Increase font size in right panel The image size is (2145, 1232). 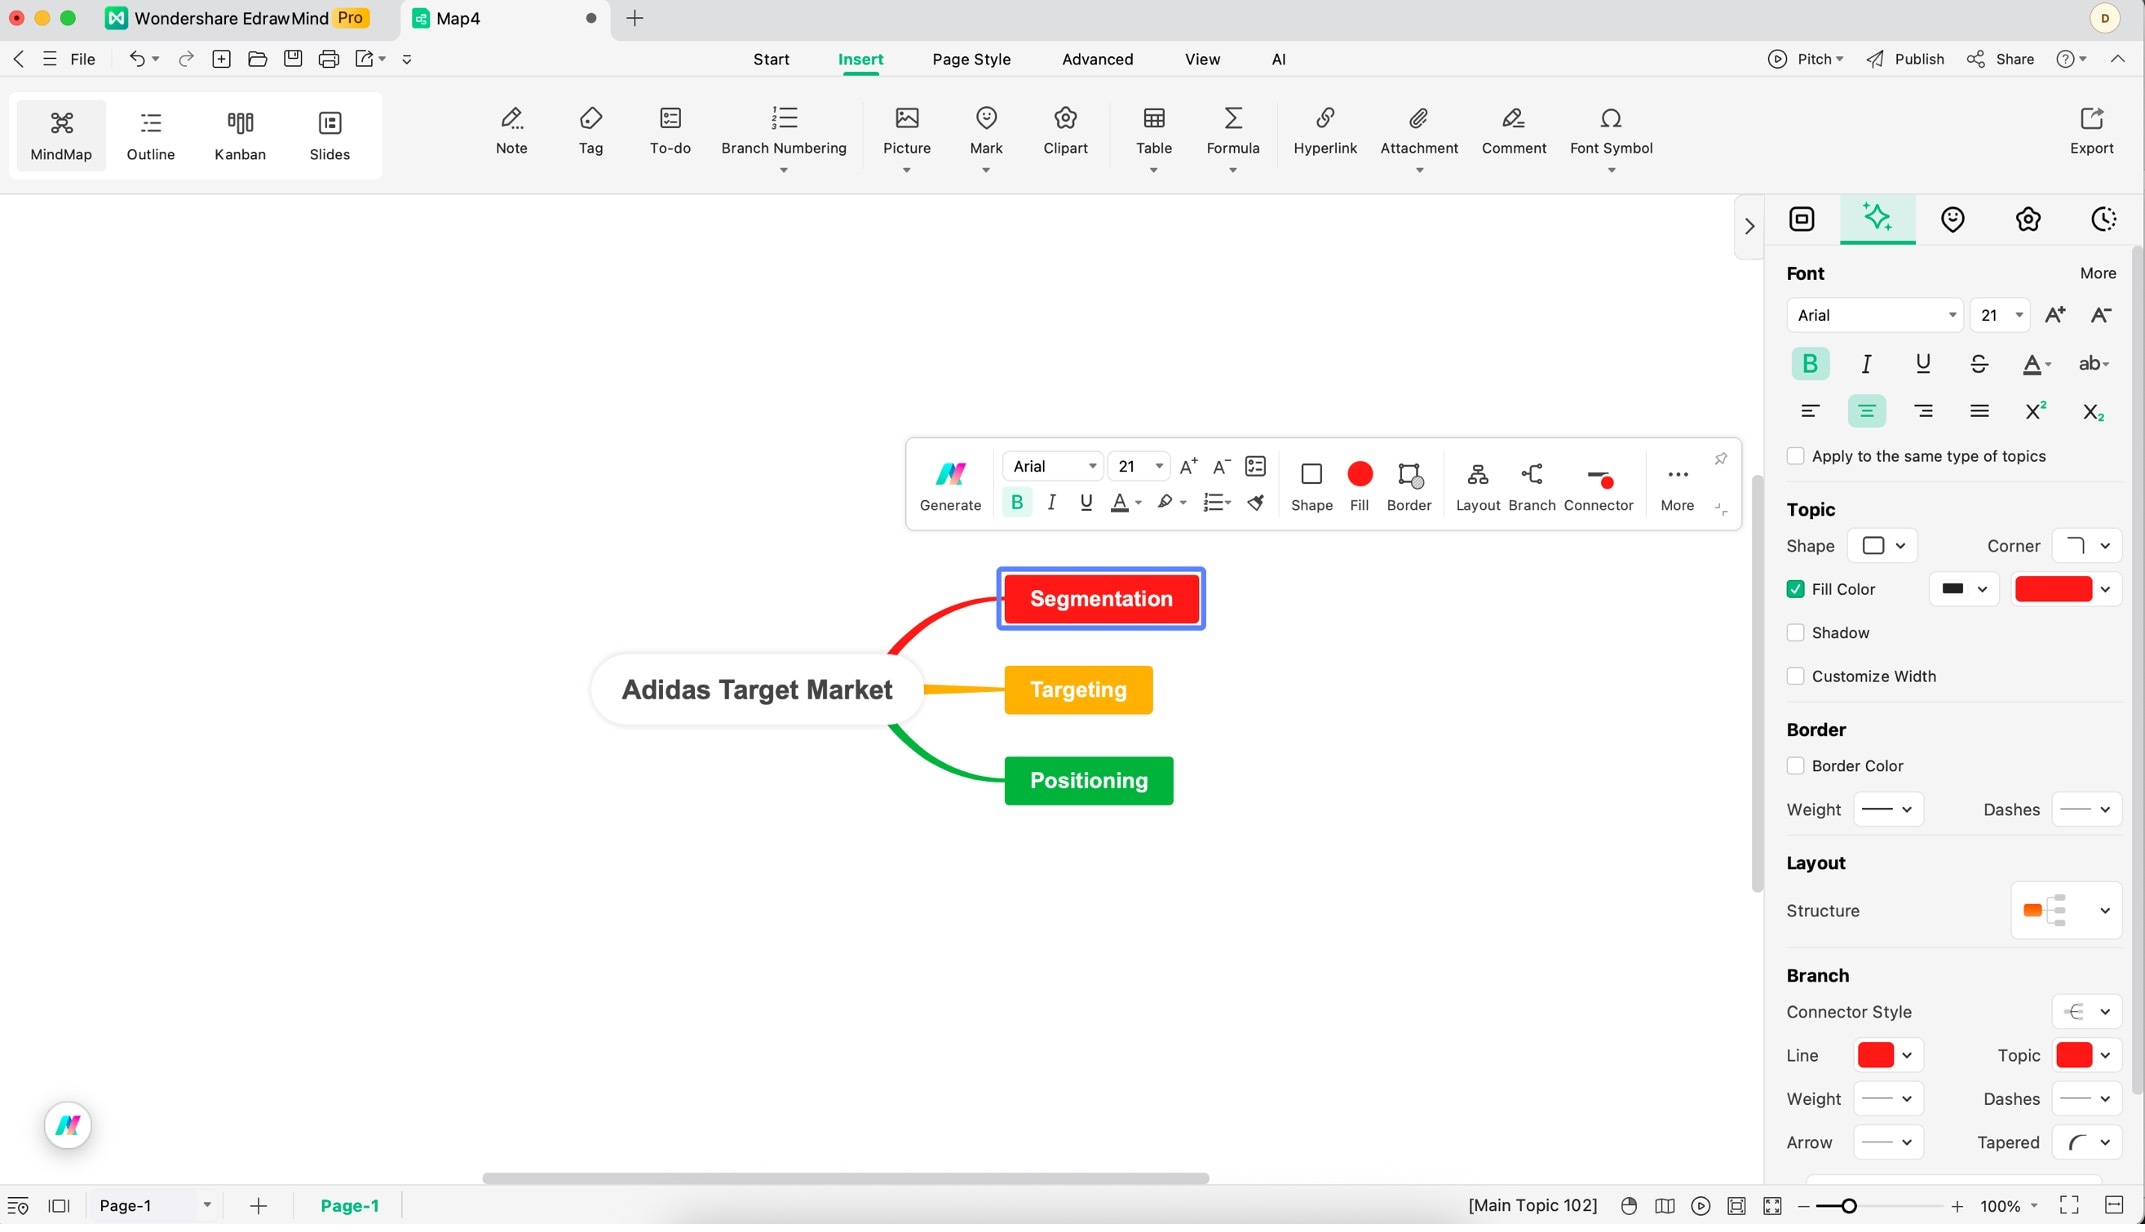[2054, 315]
